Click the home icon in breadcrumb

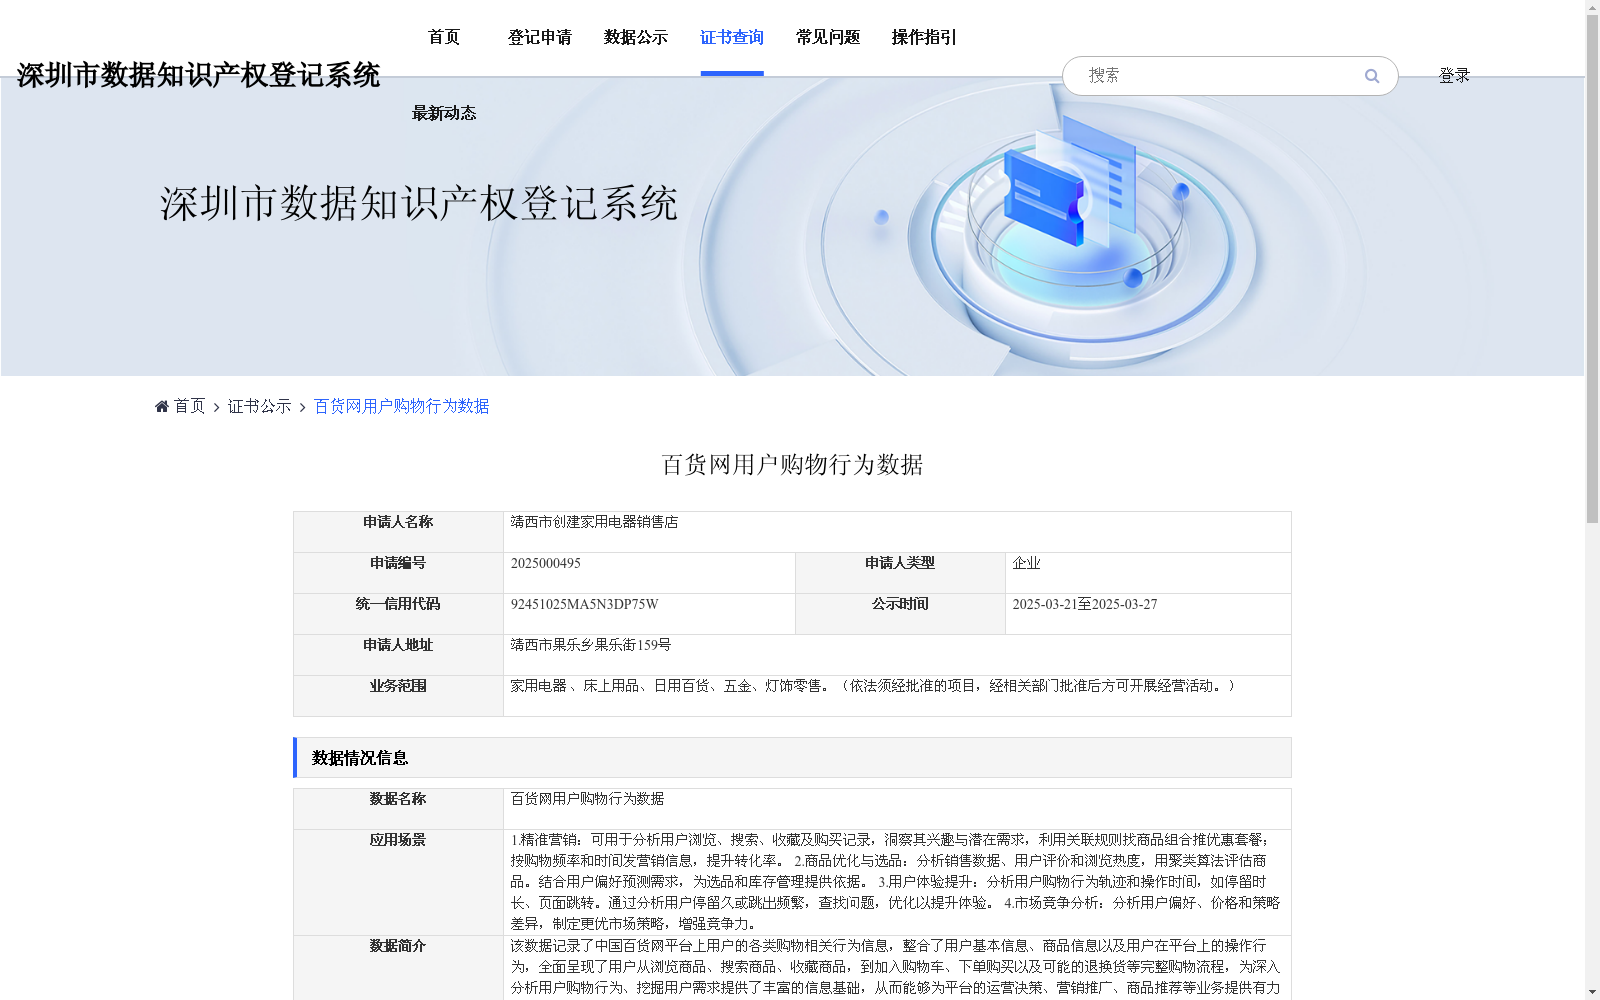[162, 406]
